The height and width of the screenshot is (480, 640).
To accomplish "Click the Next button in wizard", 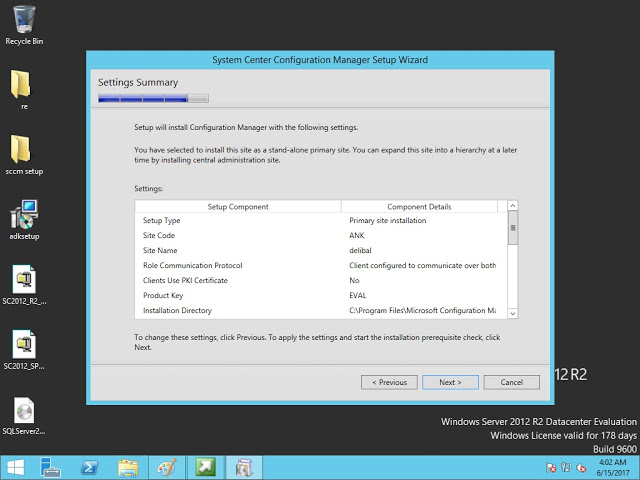I will 450,382.
